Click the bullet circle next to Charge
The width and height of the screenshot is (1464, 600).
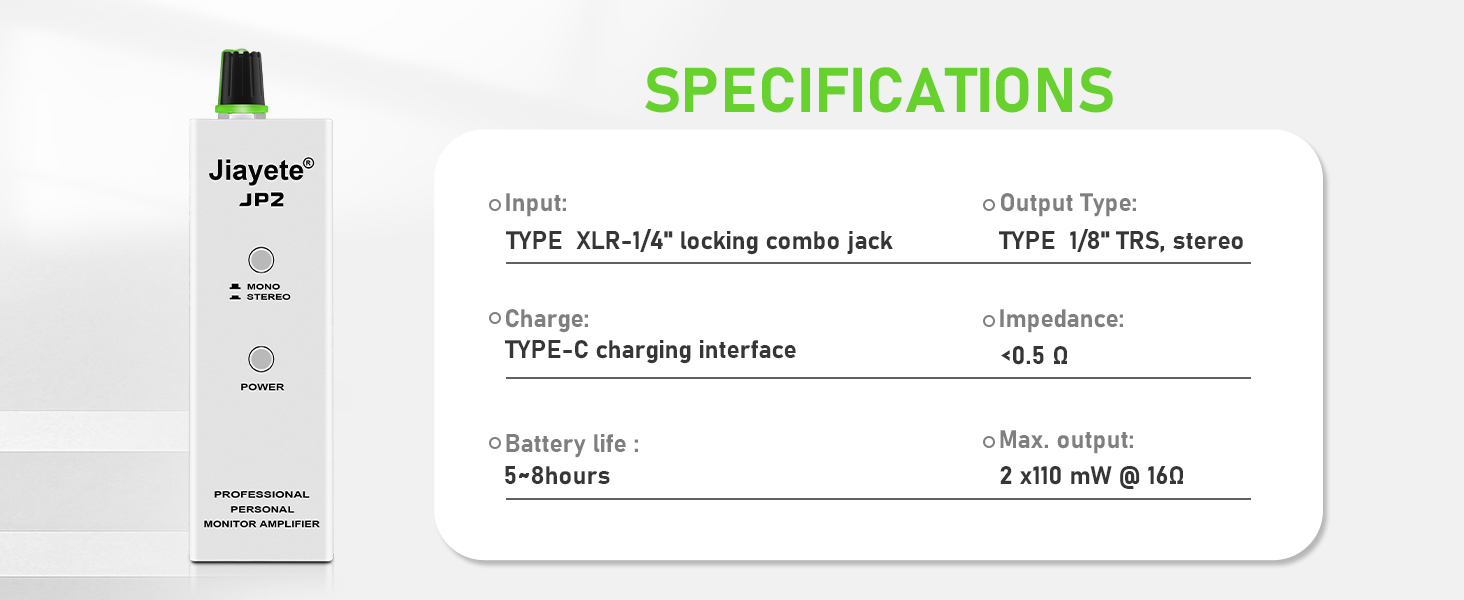[494, 318]
